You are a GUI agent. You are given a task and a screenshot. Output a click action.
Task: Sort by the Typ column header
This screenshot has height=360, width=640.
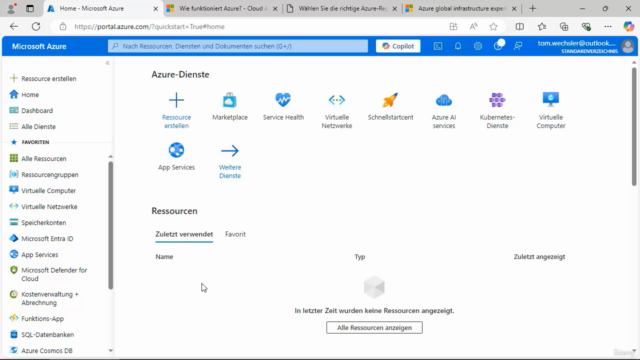pyautogui.click(x=360, y=257)
